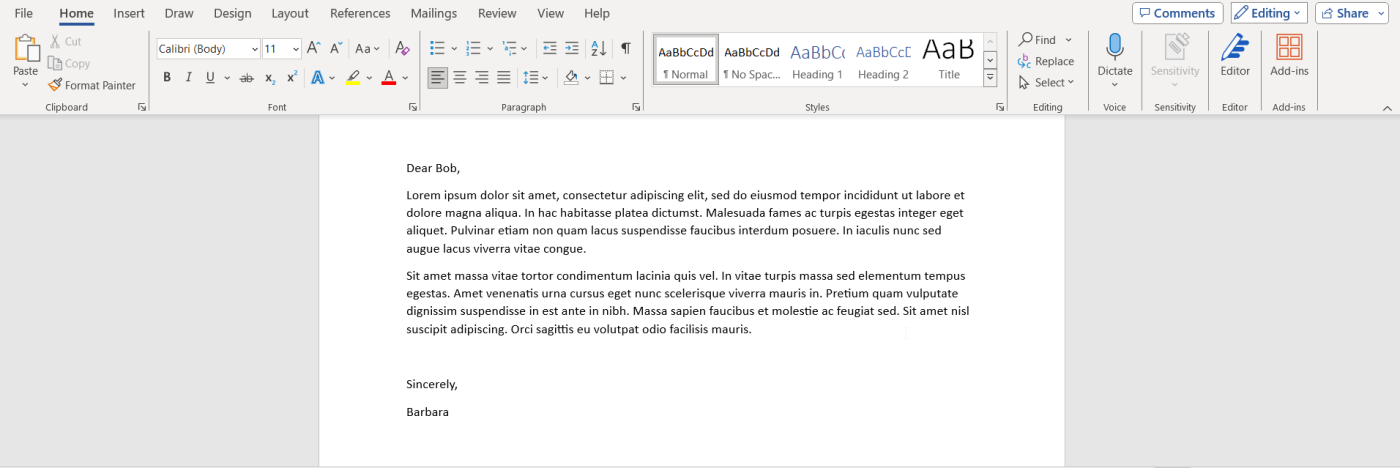This screenshot has height=468, width=1400.
Task: Apply strikethrough formatting
Action: click(x=247, y=77)
